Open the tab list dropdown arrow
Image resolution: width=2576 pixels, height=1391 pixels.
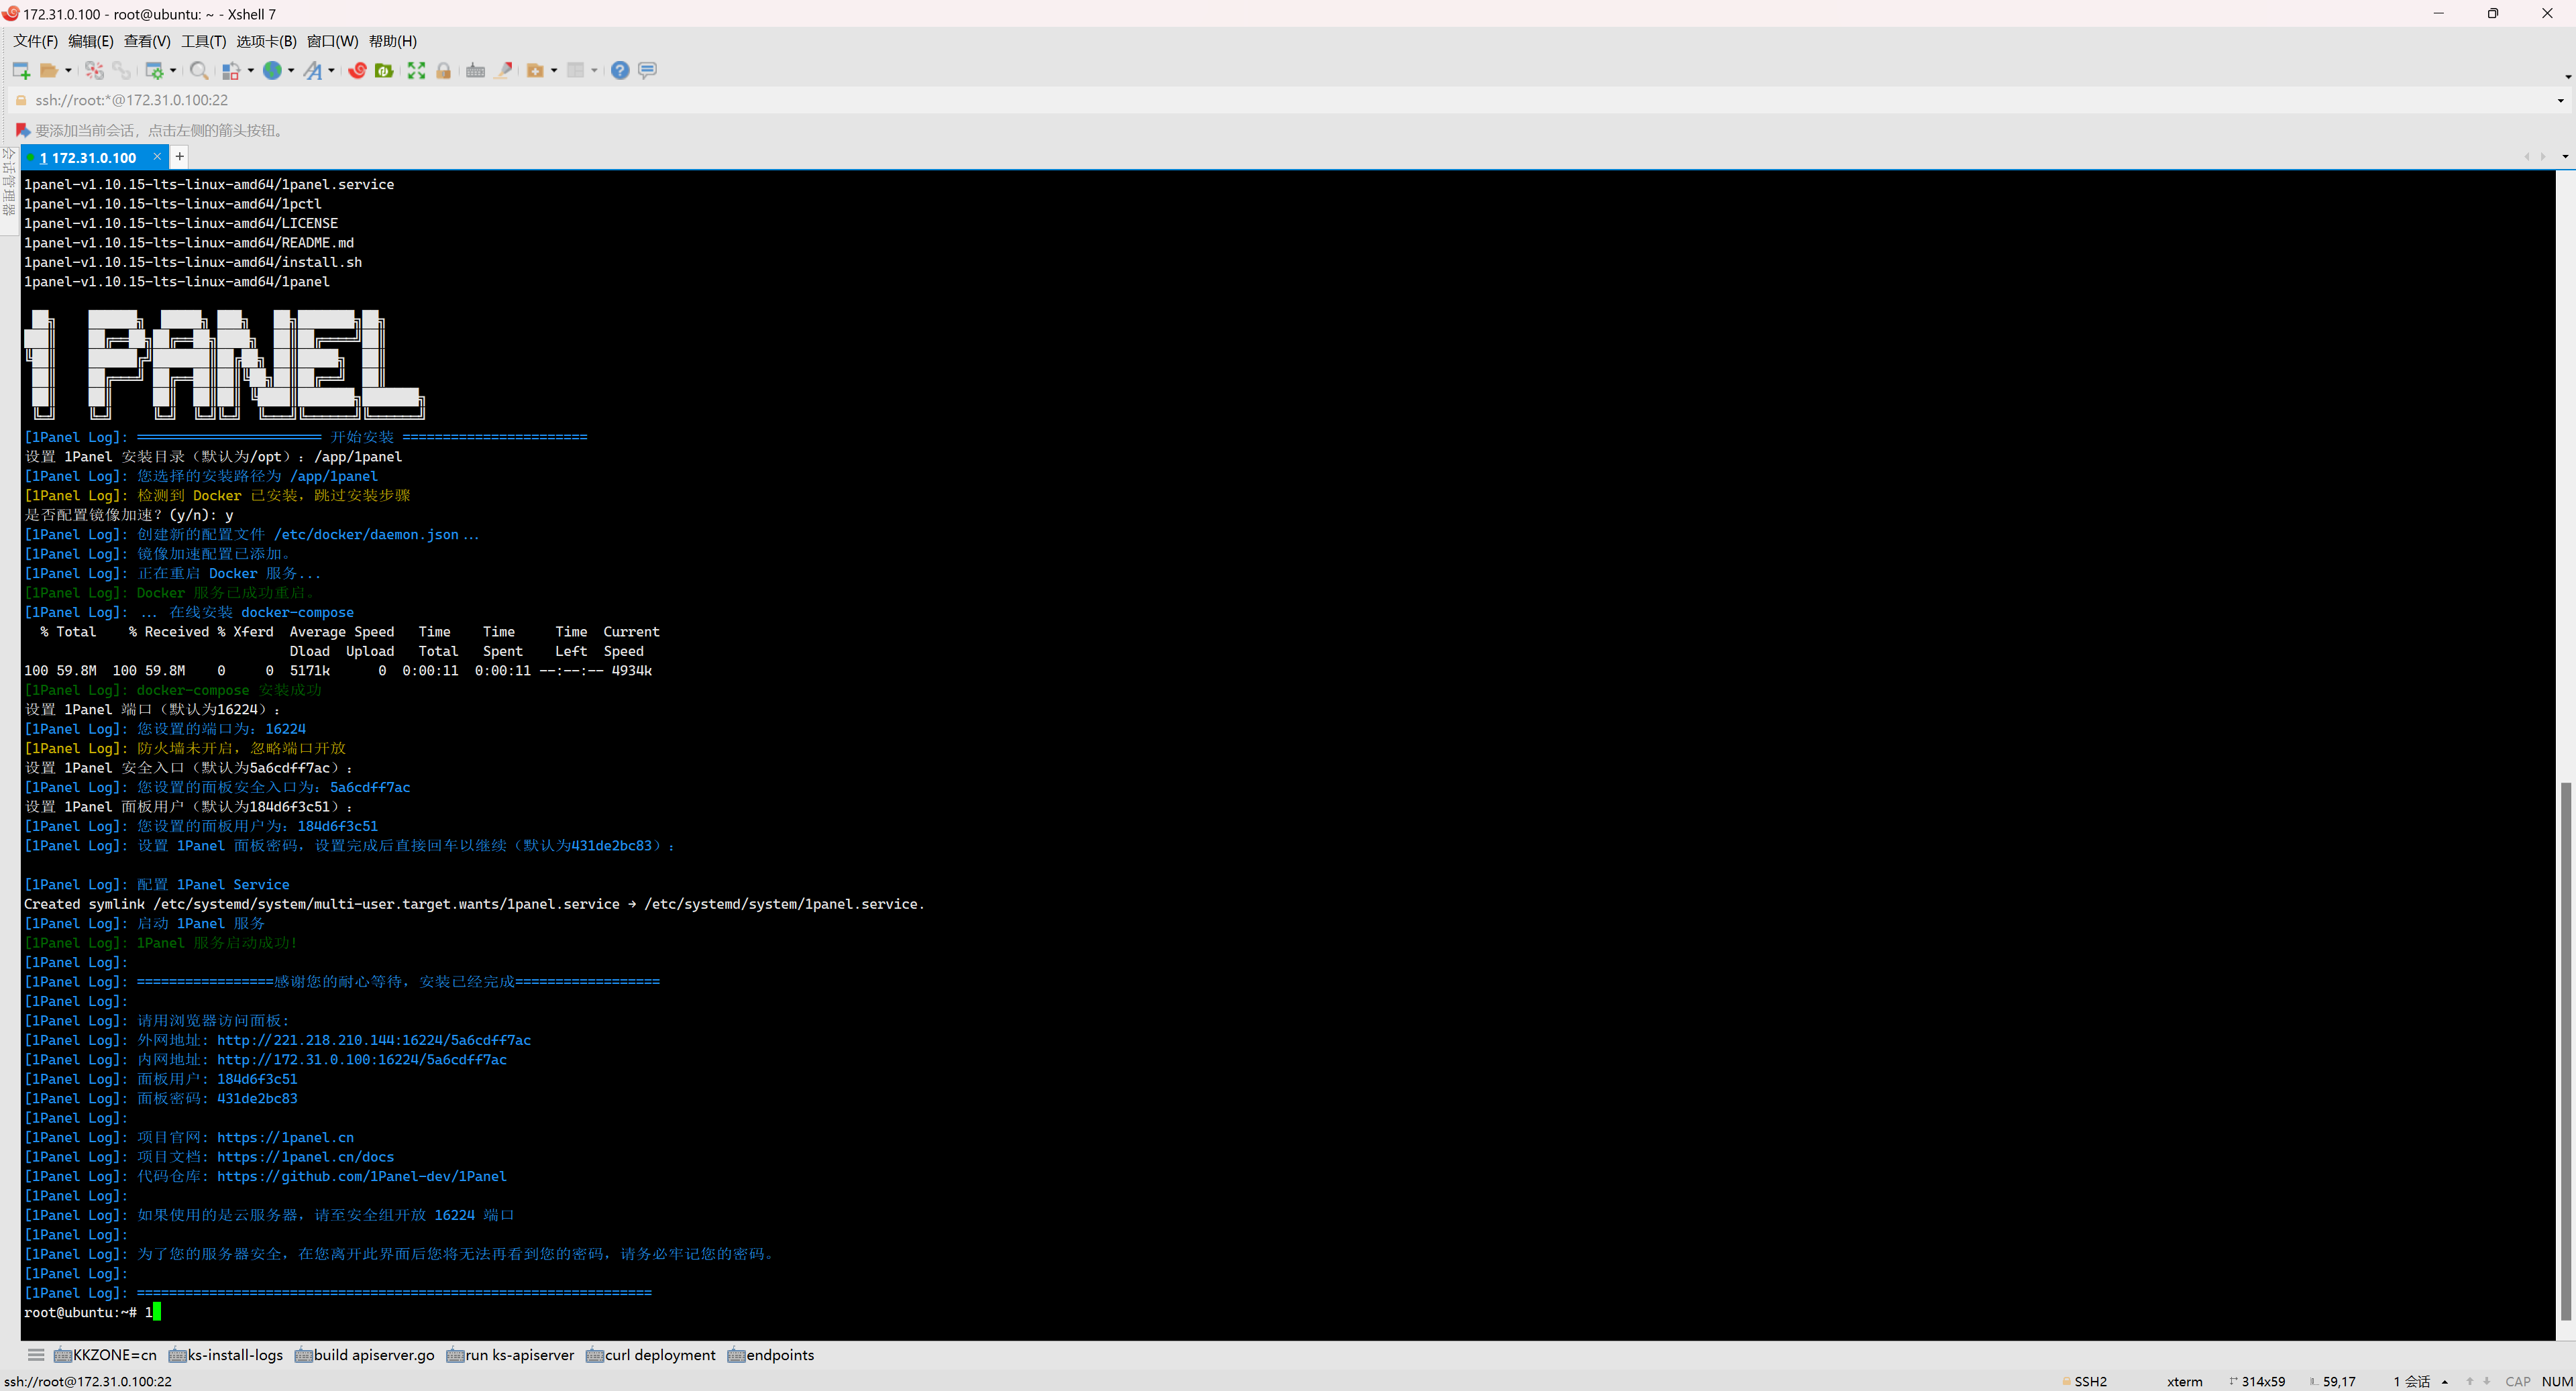point(2565,157)
